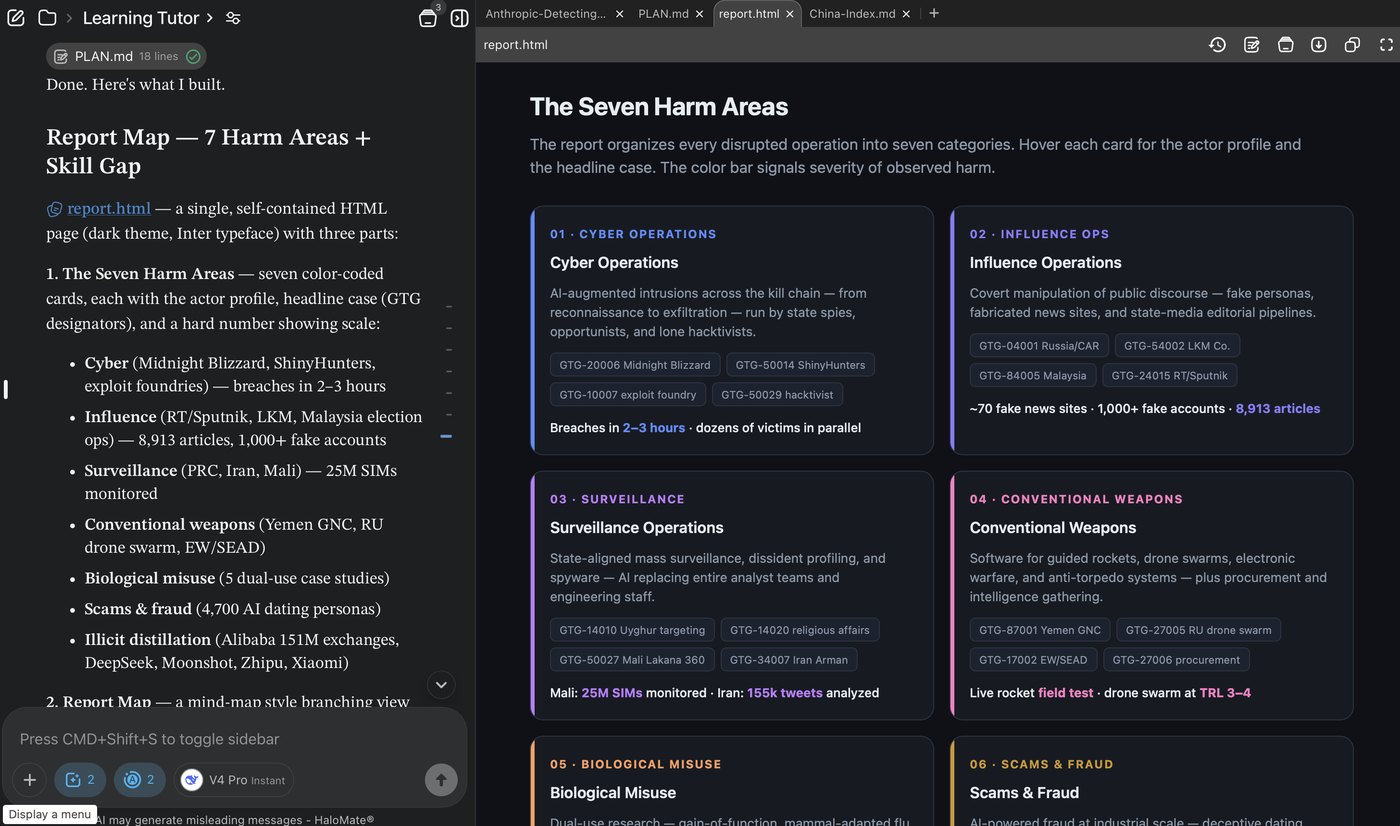Click the "2–3 hours" highlighted figure
This screenshot has width=1400, height=826.
[x=654, y=428]
